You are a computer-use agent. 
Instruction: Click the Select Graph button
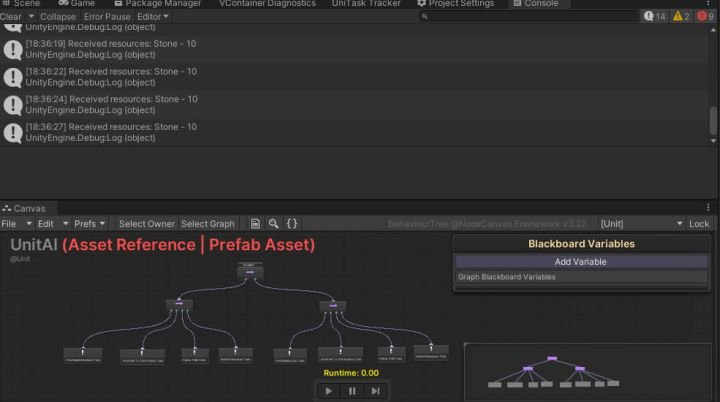click(208, 224)
